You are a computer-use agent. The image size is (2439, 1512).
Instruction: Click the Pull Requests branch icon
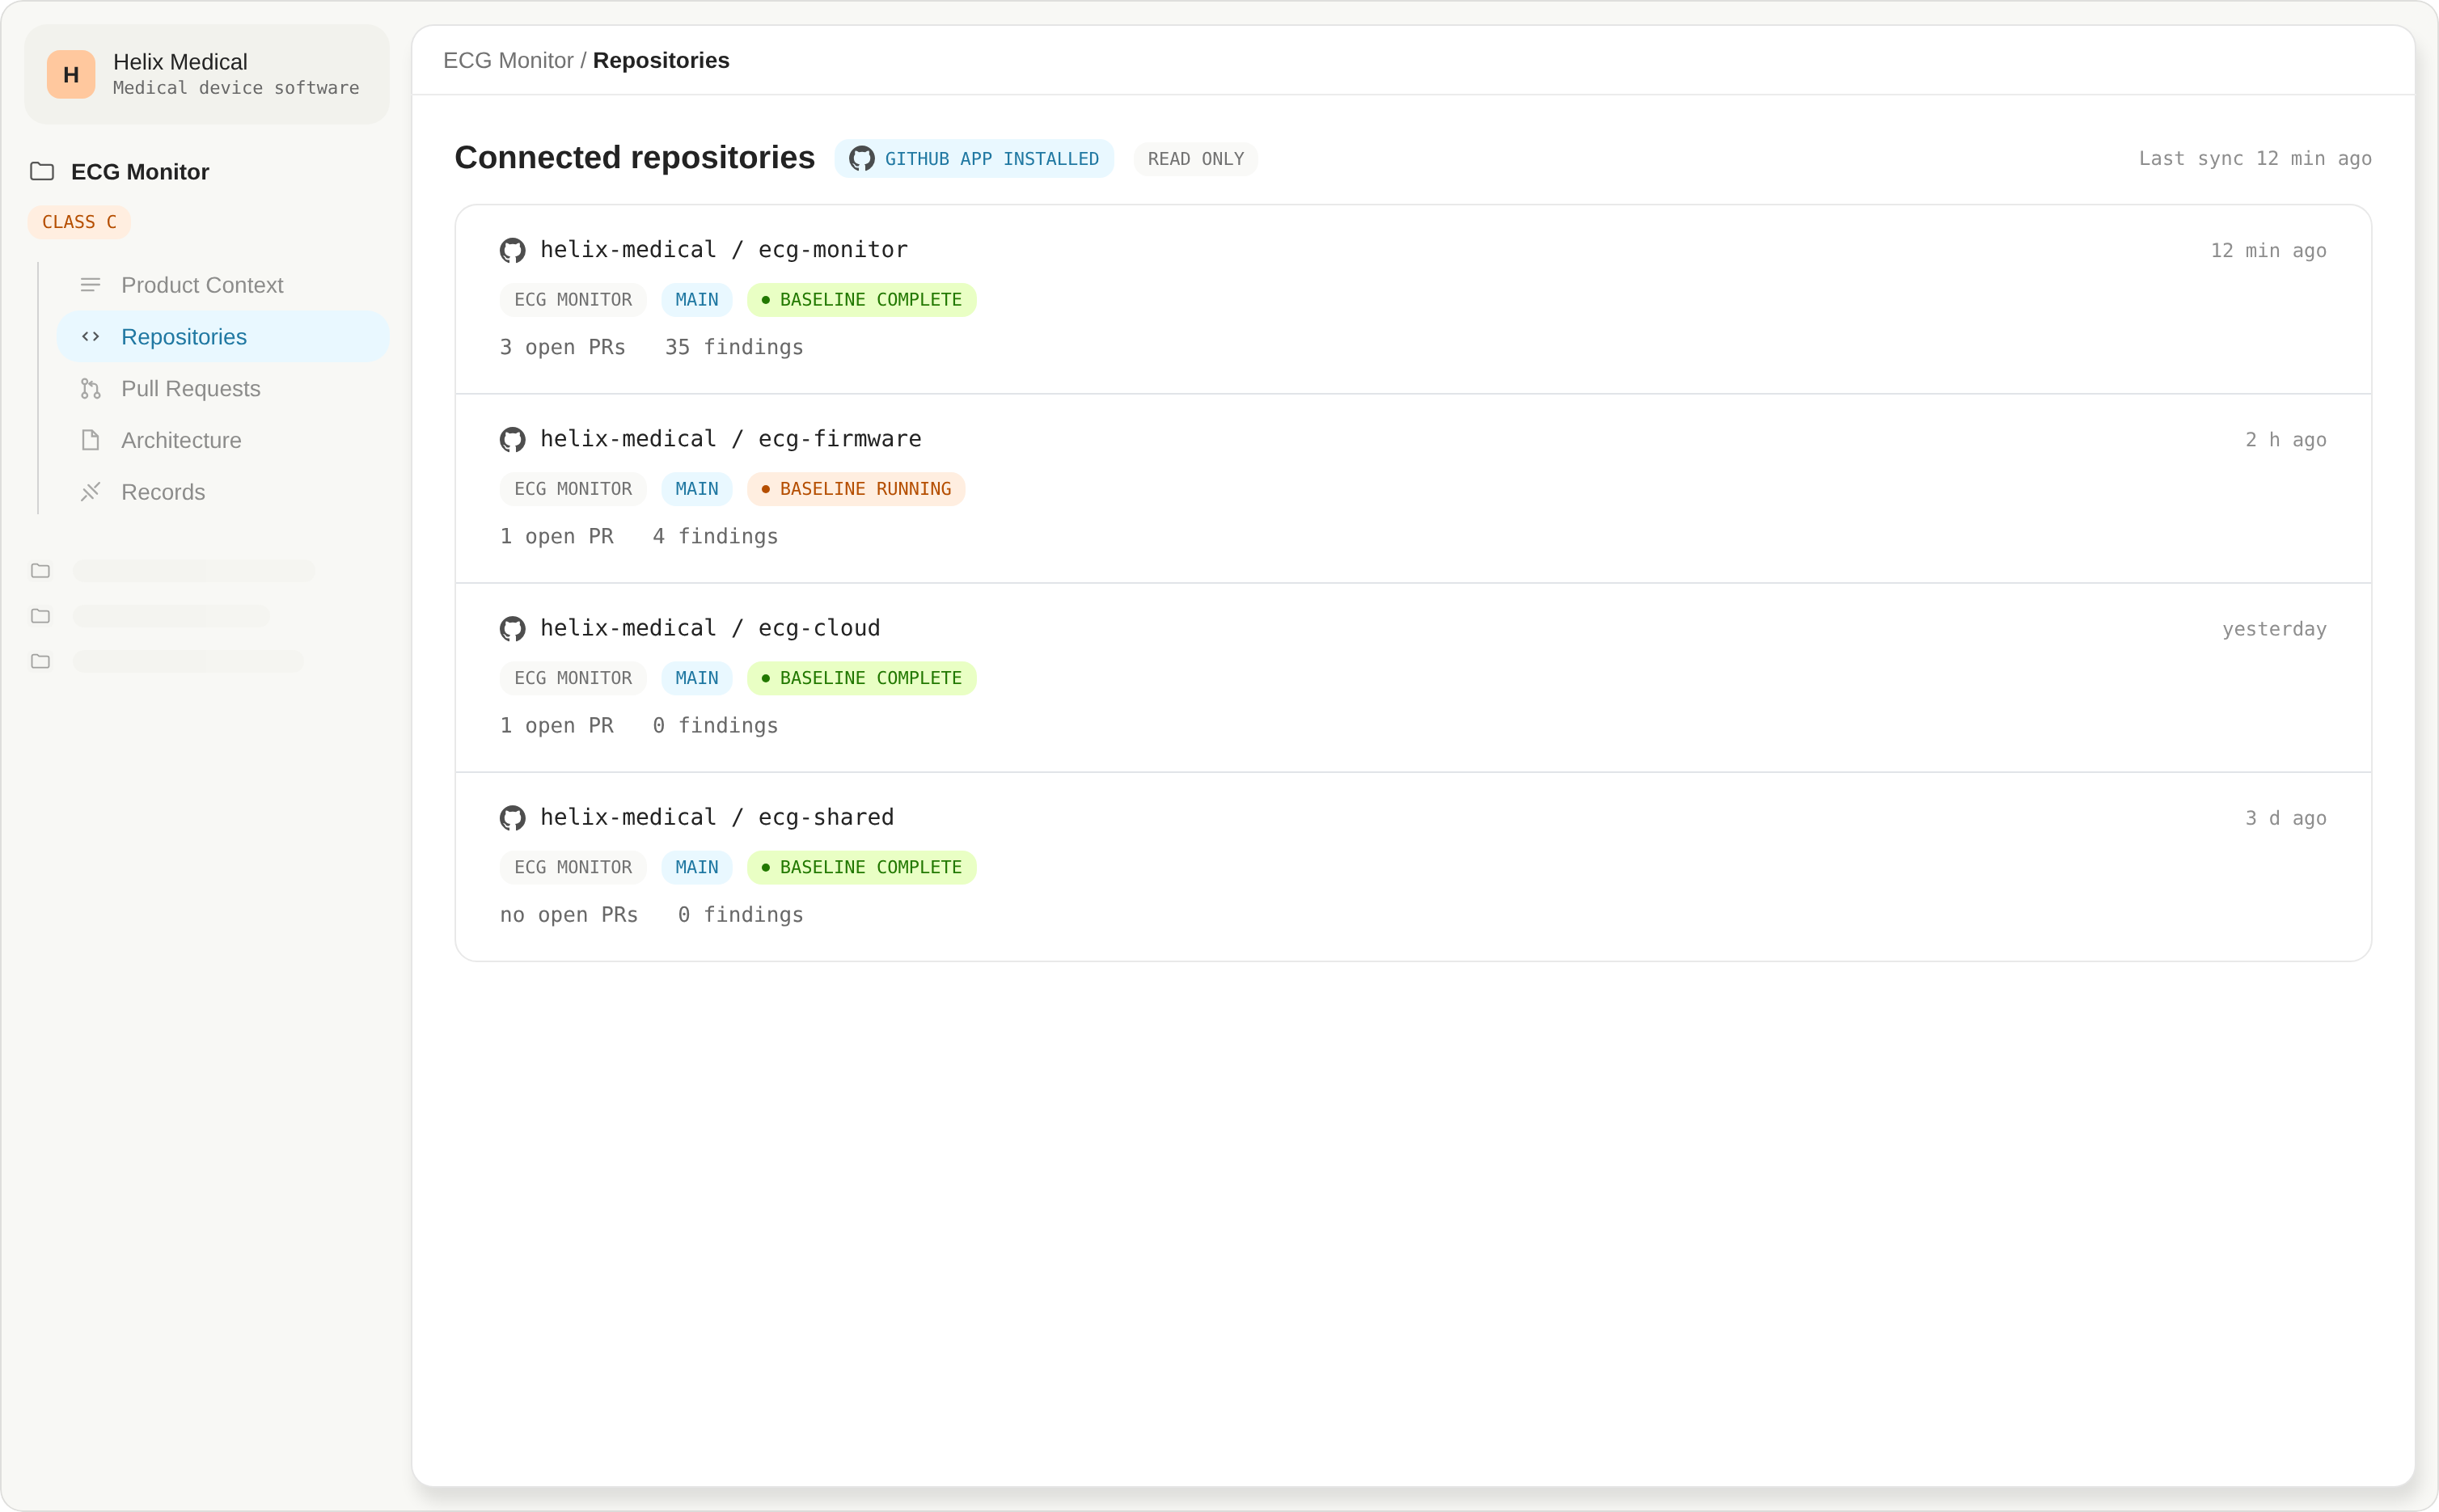point(91,389)
